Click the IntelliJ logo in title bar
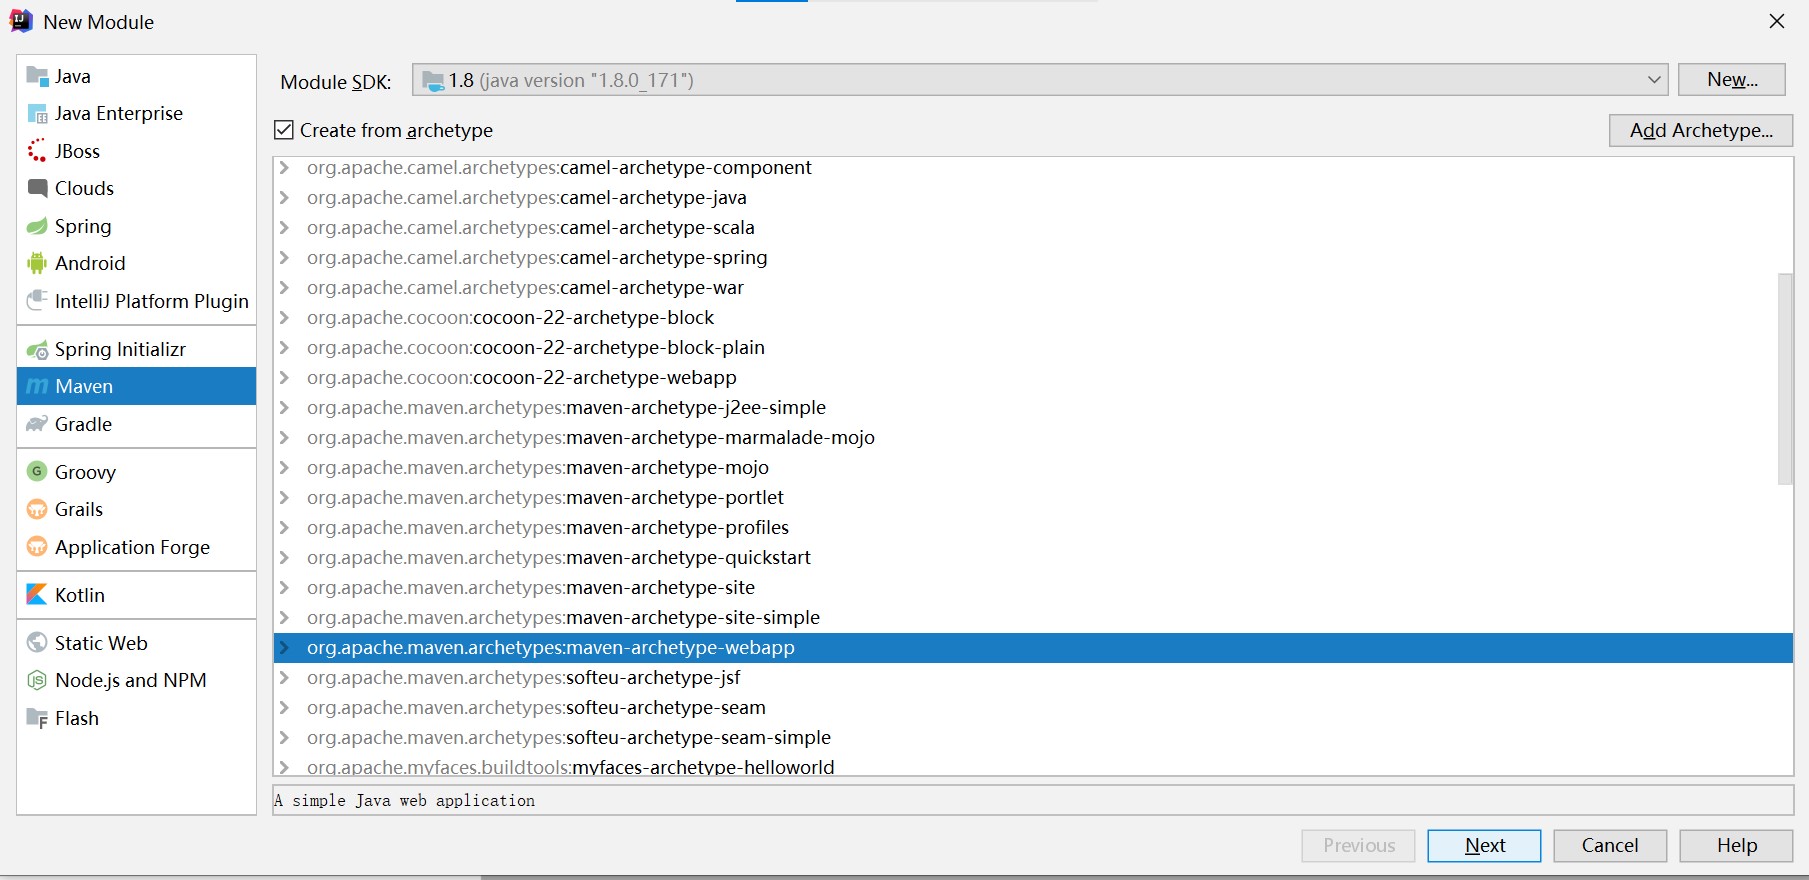The image size is (1809, 880). click(x=21, y=21)
